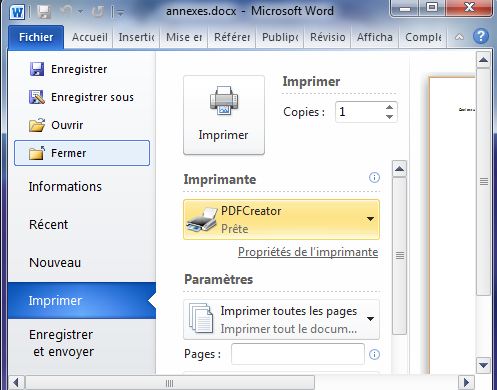Open Propriétés de l'imprimante link
This screenshot has width=497, height=390.
(x=308, y=252)
